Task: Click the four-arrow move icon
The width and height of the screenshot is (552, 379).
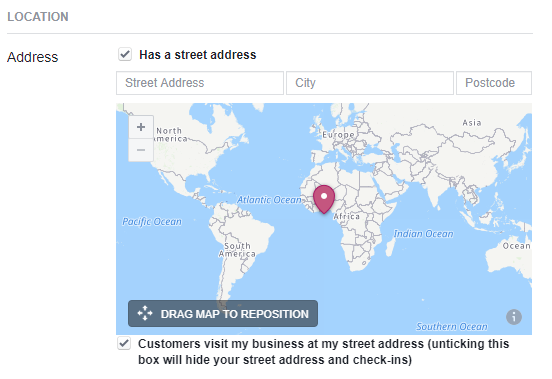Action: (145, 313)
